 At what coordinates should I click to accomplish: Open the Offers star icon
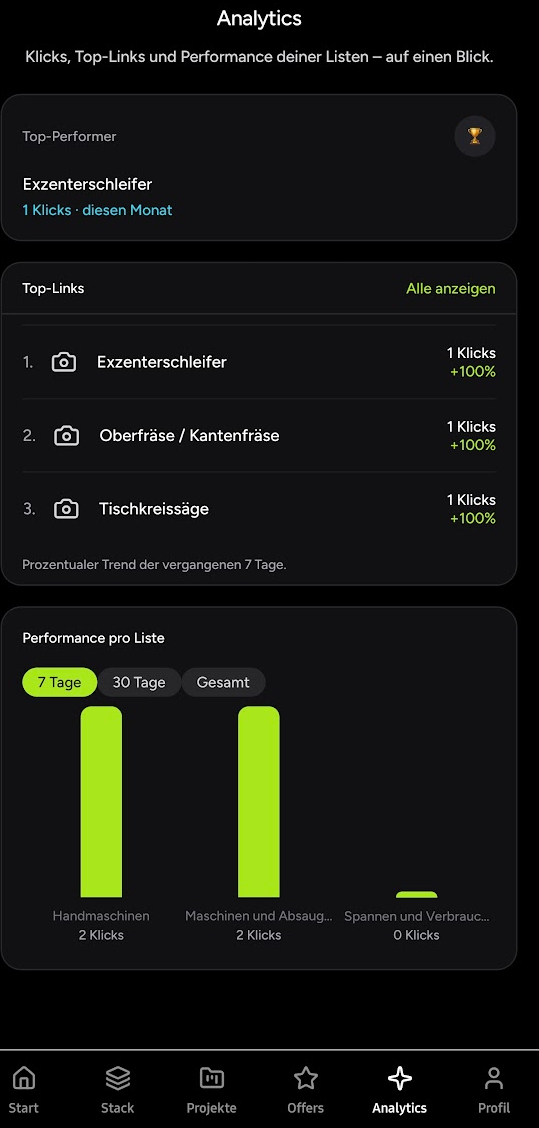[x=306, y=1078]
